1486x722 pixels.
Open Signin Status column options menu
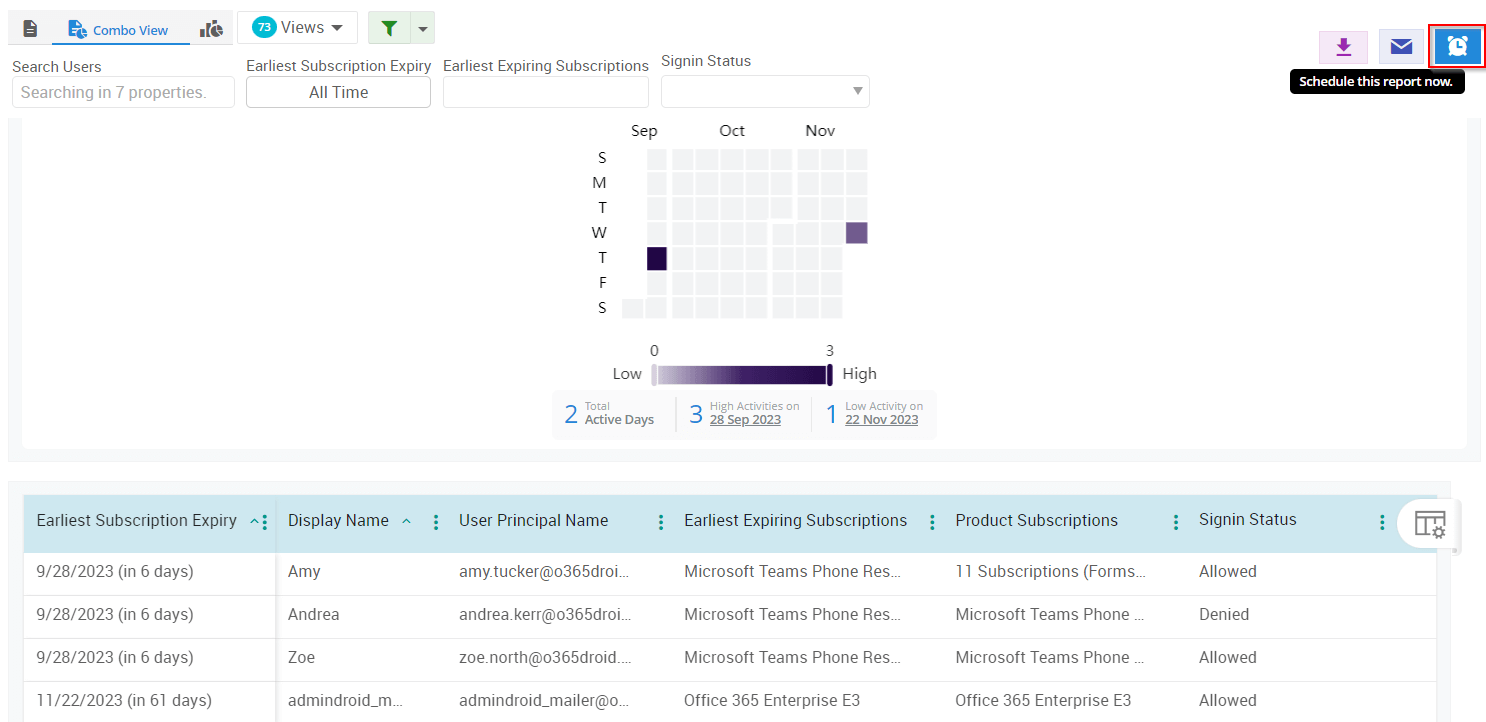(x=1382, y=522)
